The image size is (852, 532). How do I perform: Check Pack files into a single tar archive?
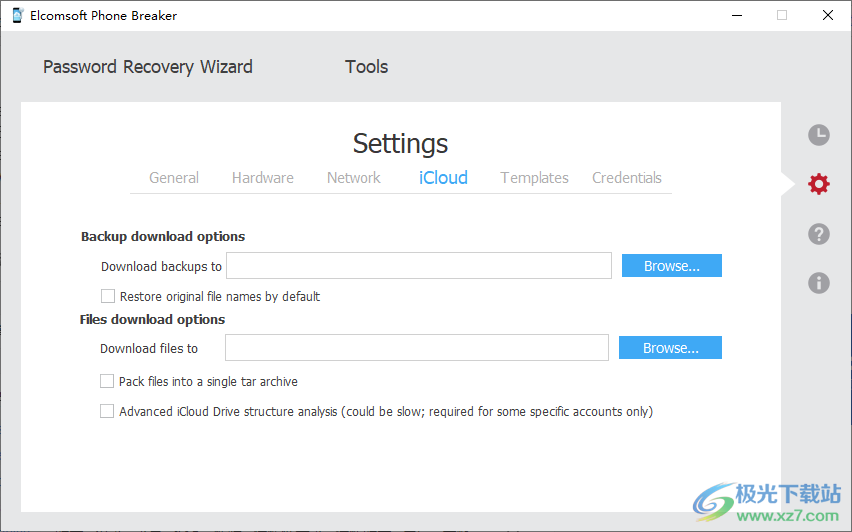point(107,381)
